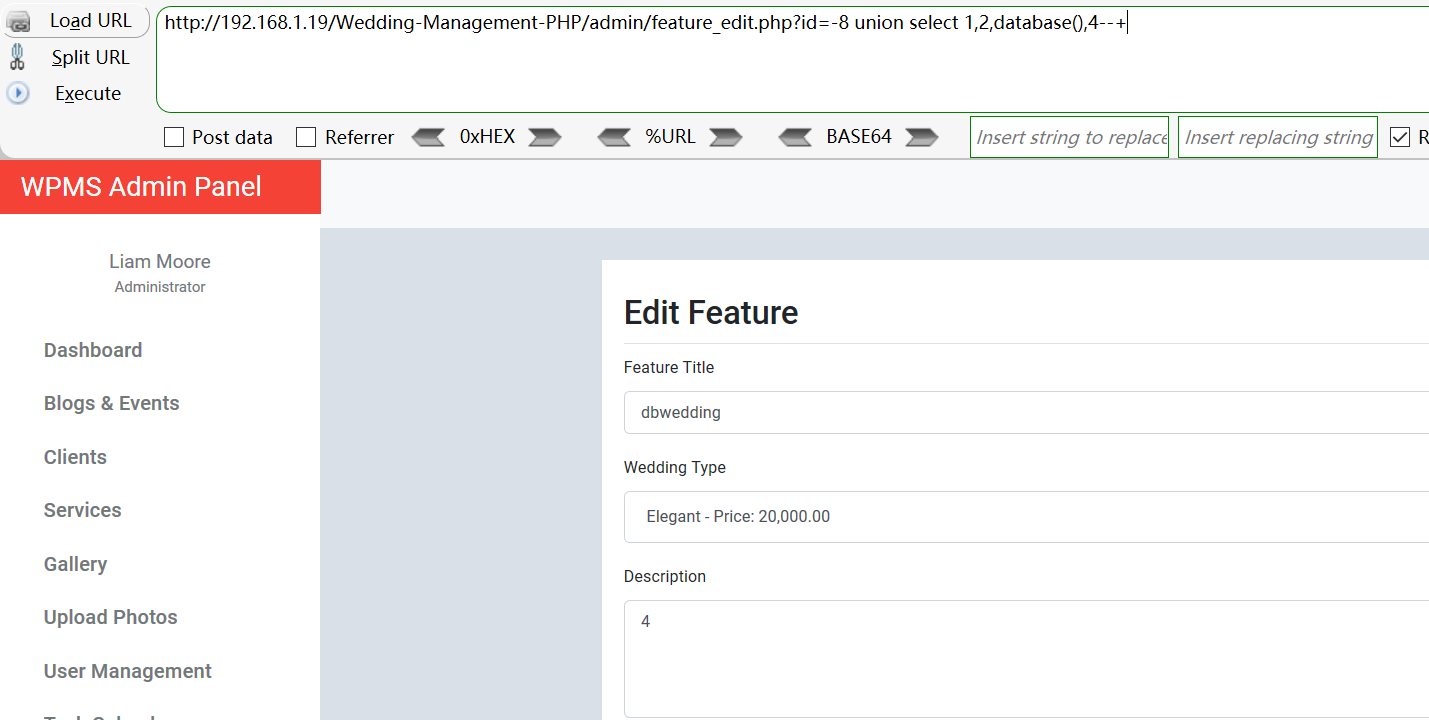Open Dashboard in the sidebar

point(93,350)
